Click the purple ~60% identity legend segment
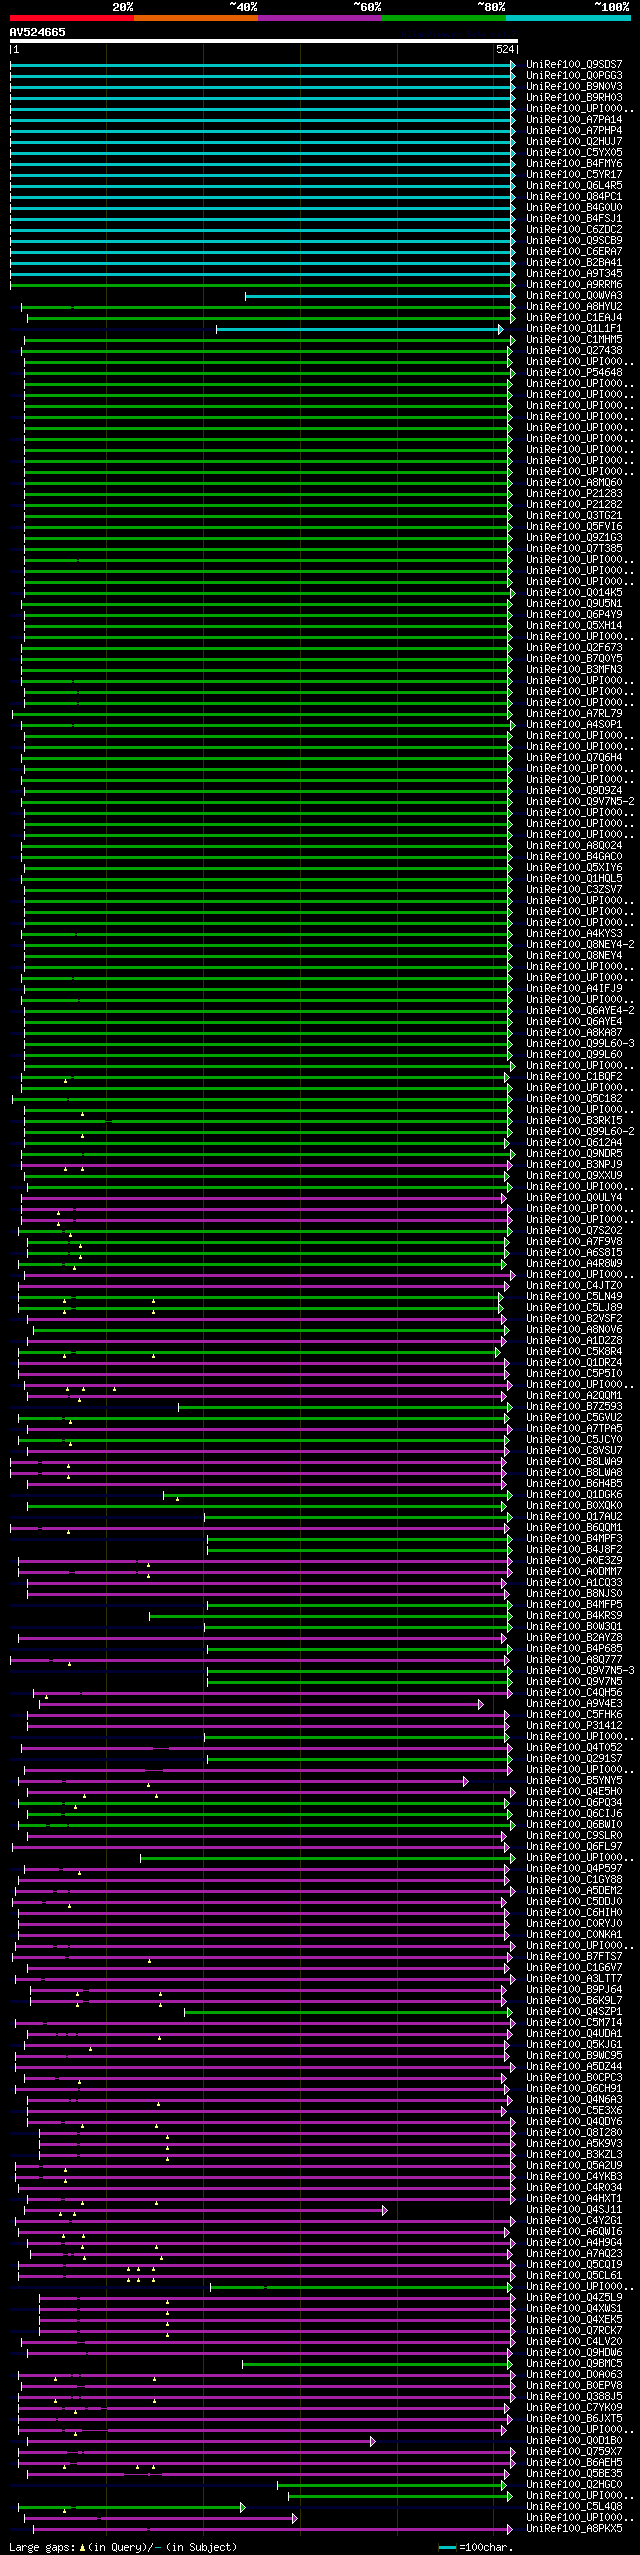This screenshot has height=2555, width=640. click(x=319, y=18)
